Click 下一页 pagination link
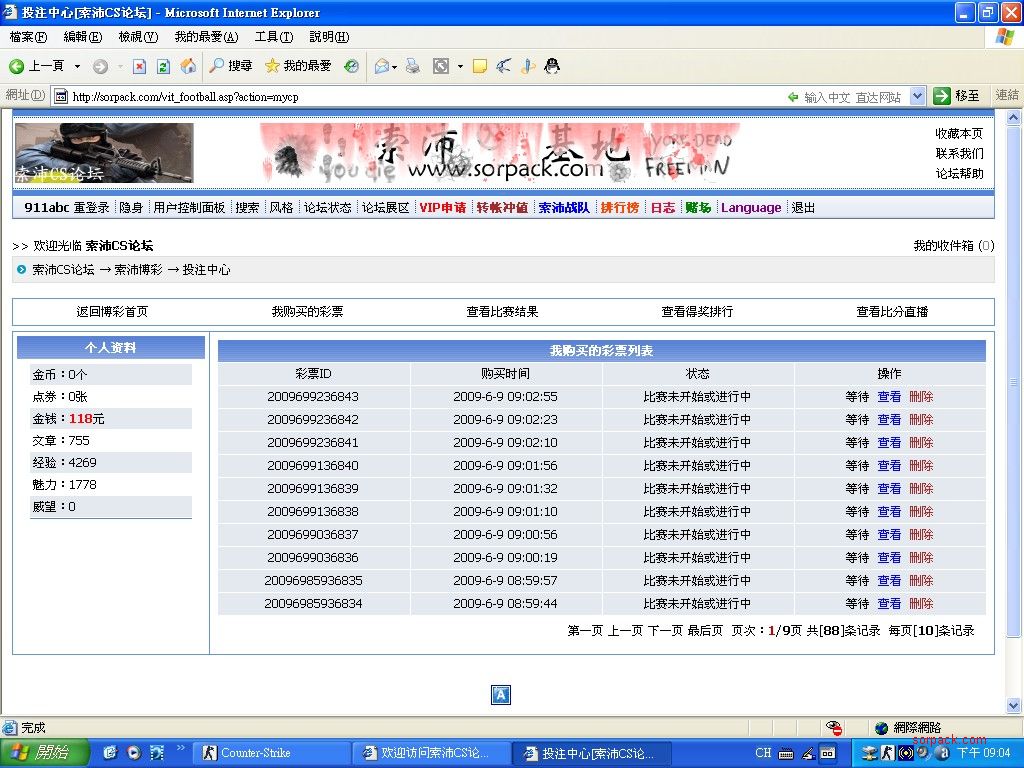Image resolution: width=1024 pixels, height=768 pixels. click(x=665, y=631)
